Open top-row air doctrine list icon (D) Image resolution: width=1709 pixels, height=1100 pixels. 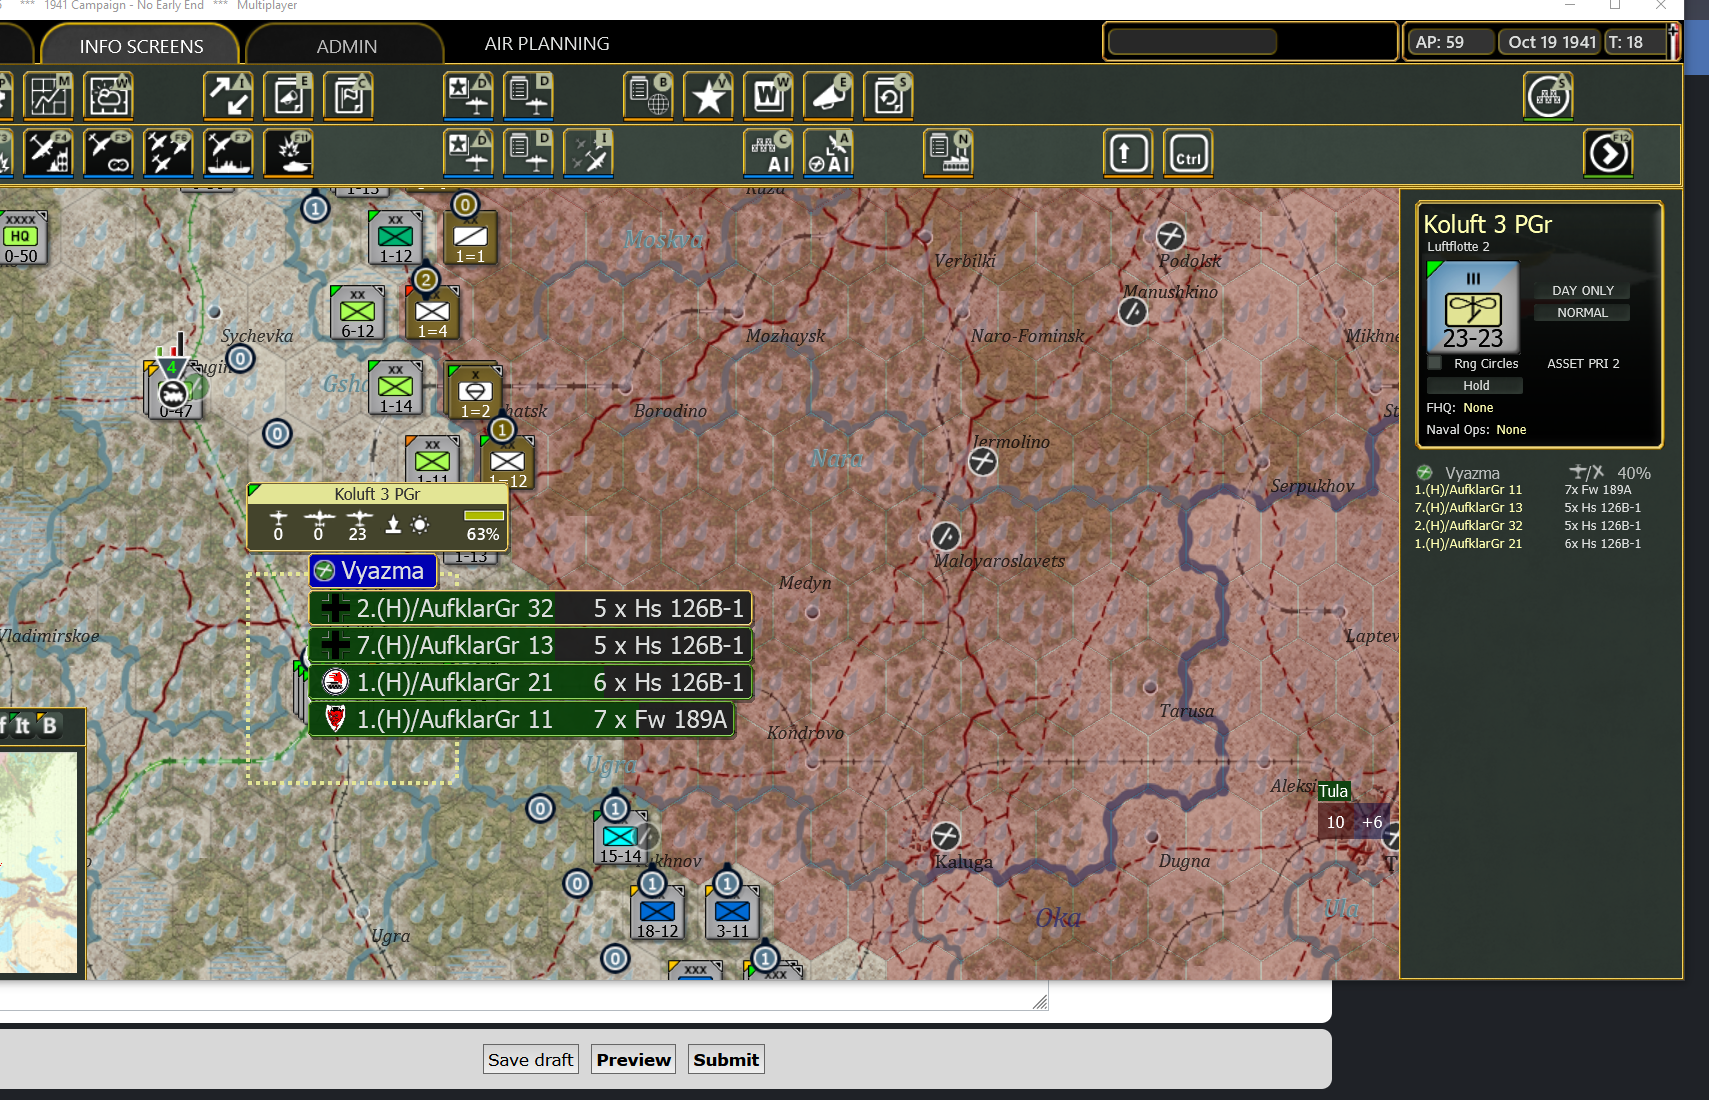coord(528,96)
